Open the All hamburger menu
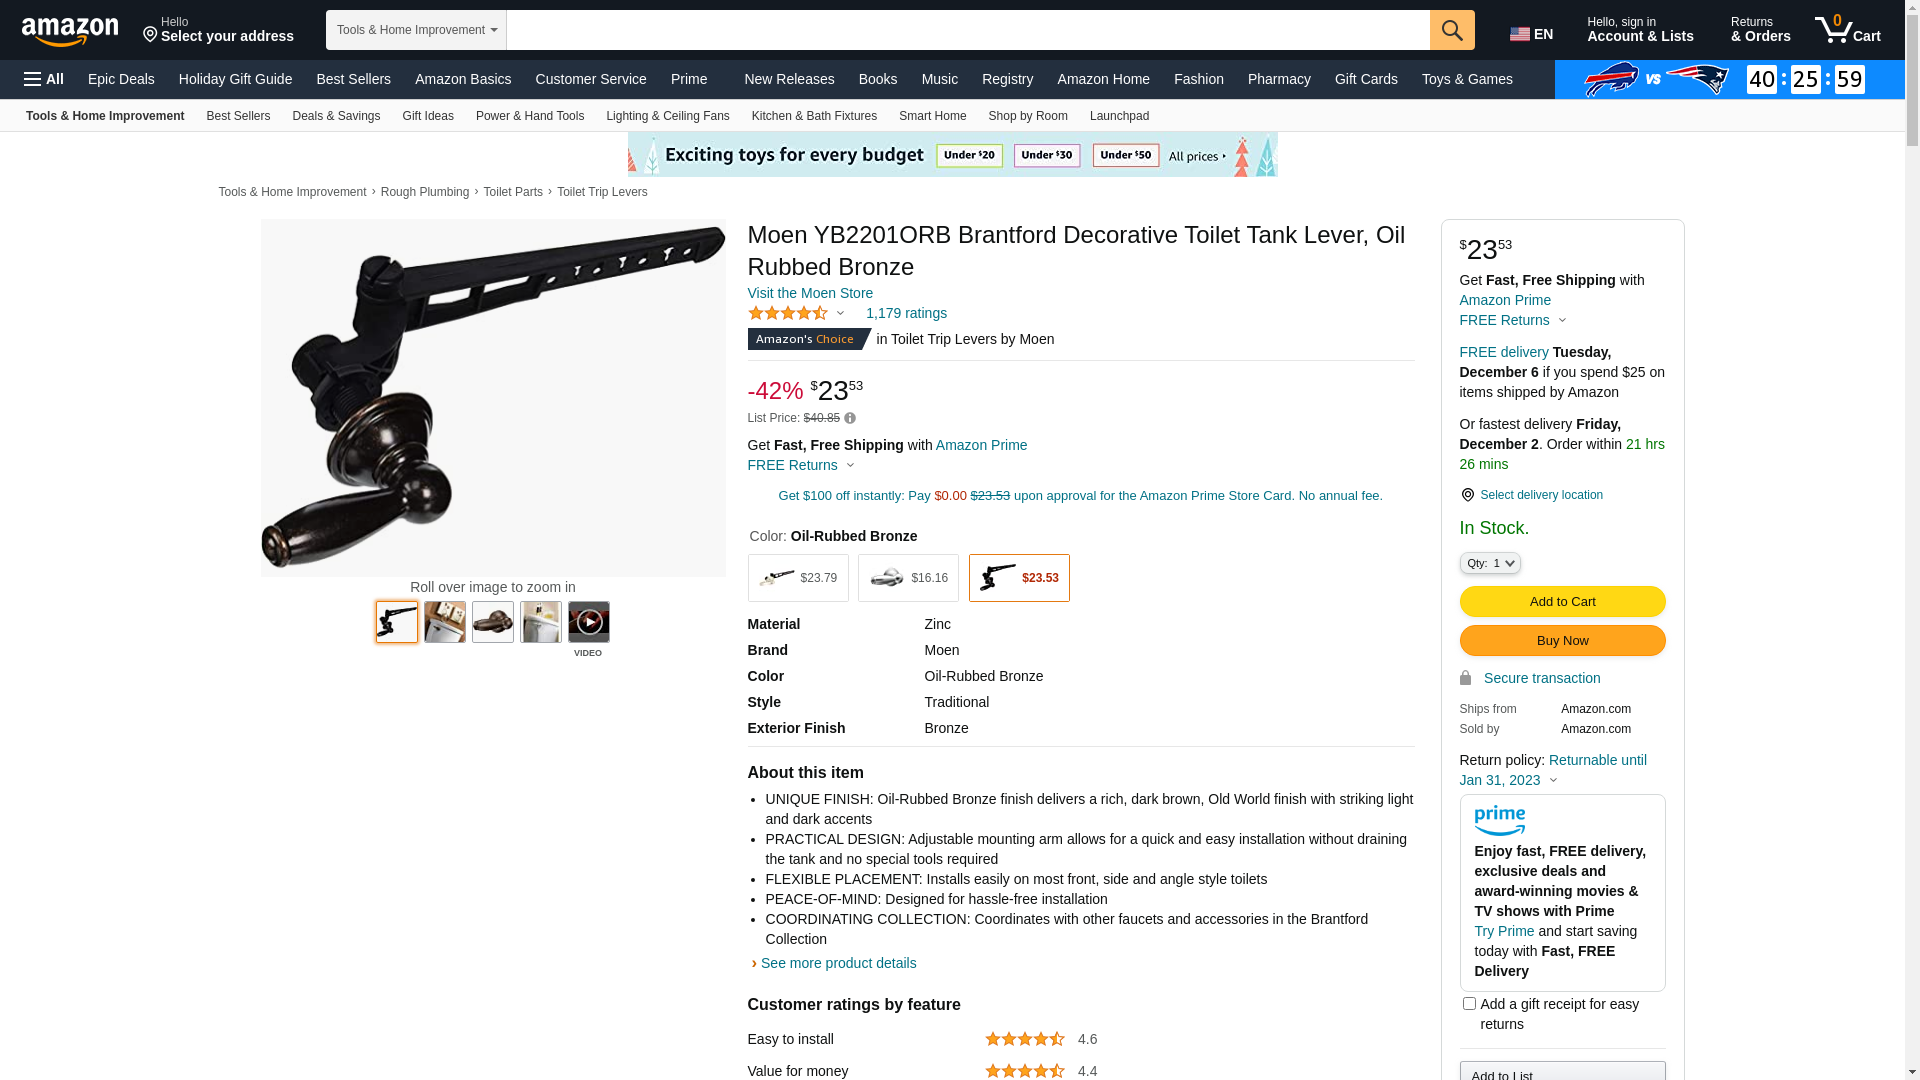Viewport: 1920px width, 1080px height. click(x=44, y=79)
